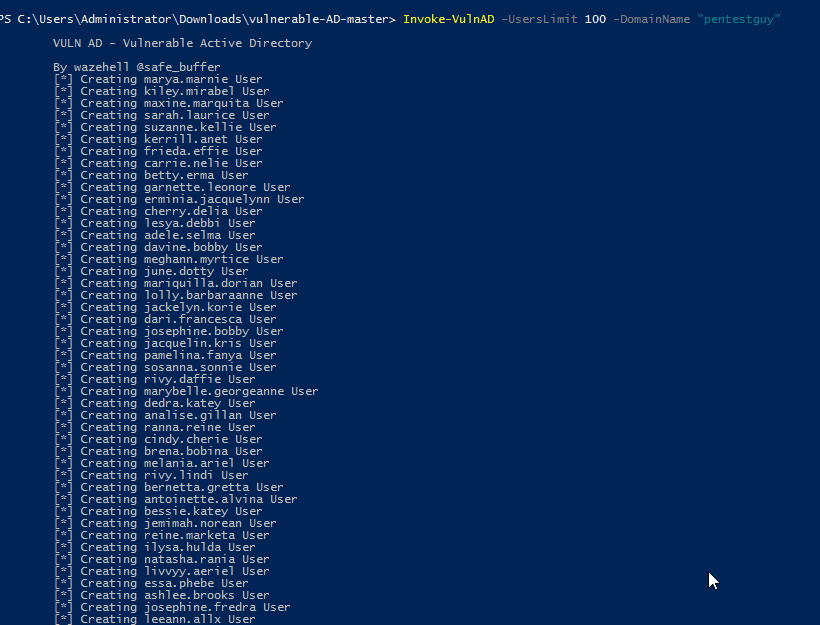Click the line Creating carrie.nelie User
This screenshot has height=625, width=820.
click(158, 163)
